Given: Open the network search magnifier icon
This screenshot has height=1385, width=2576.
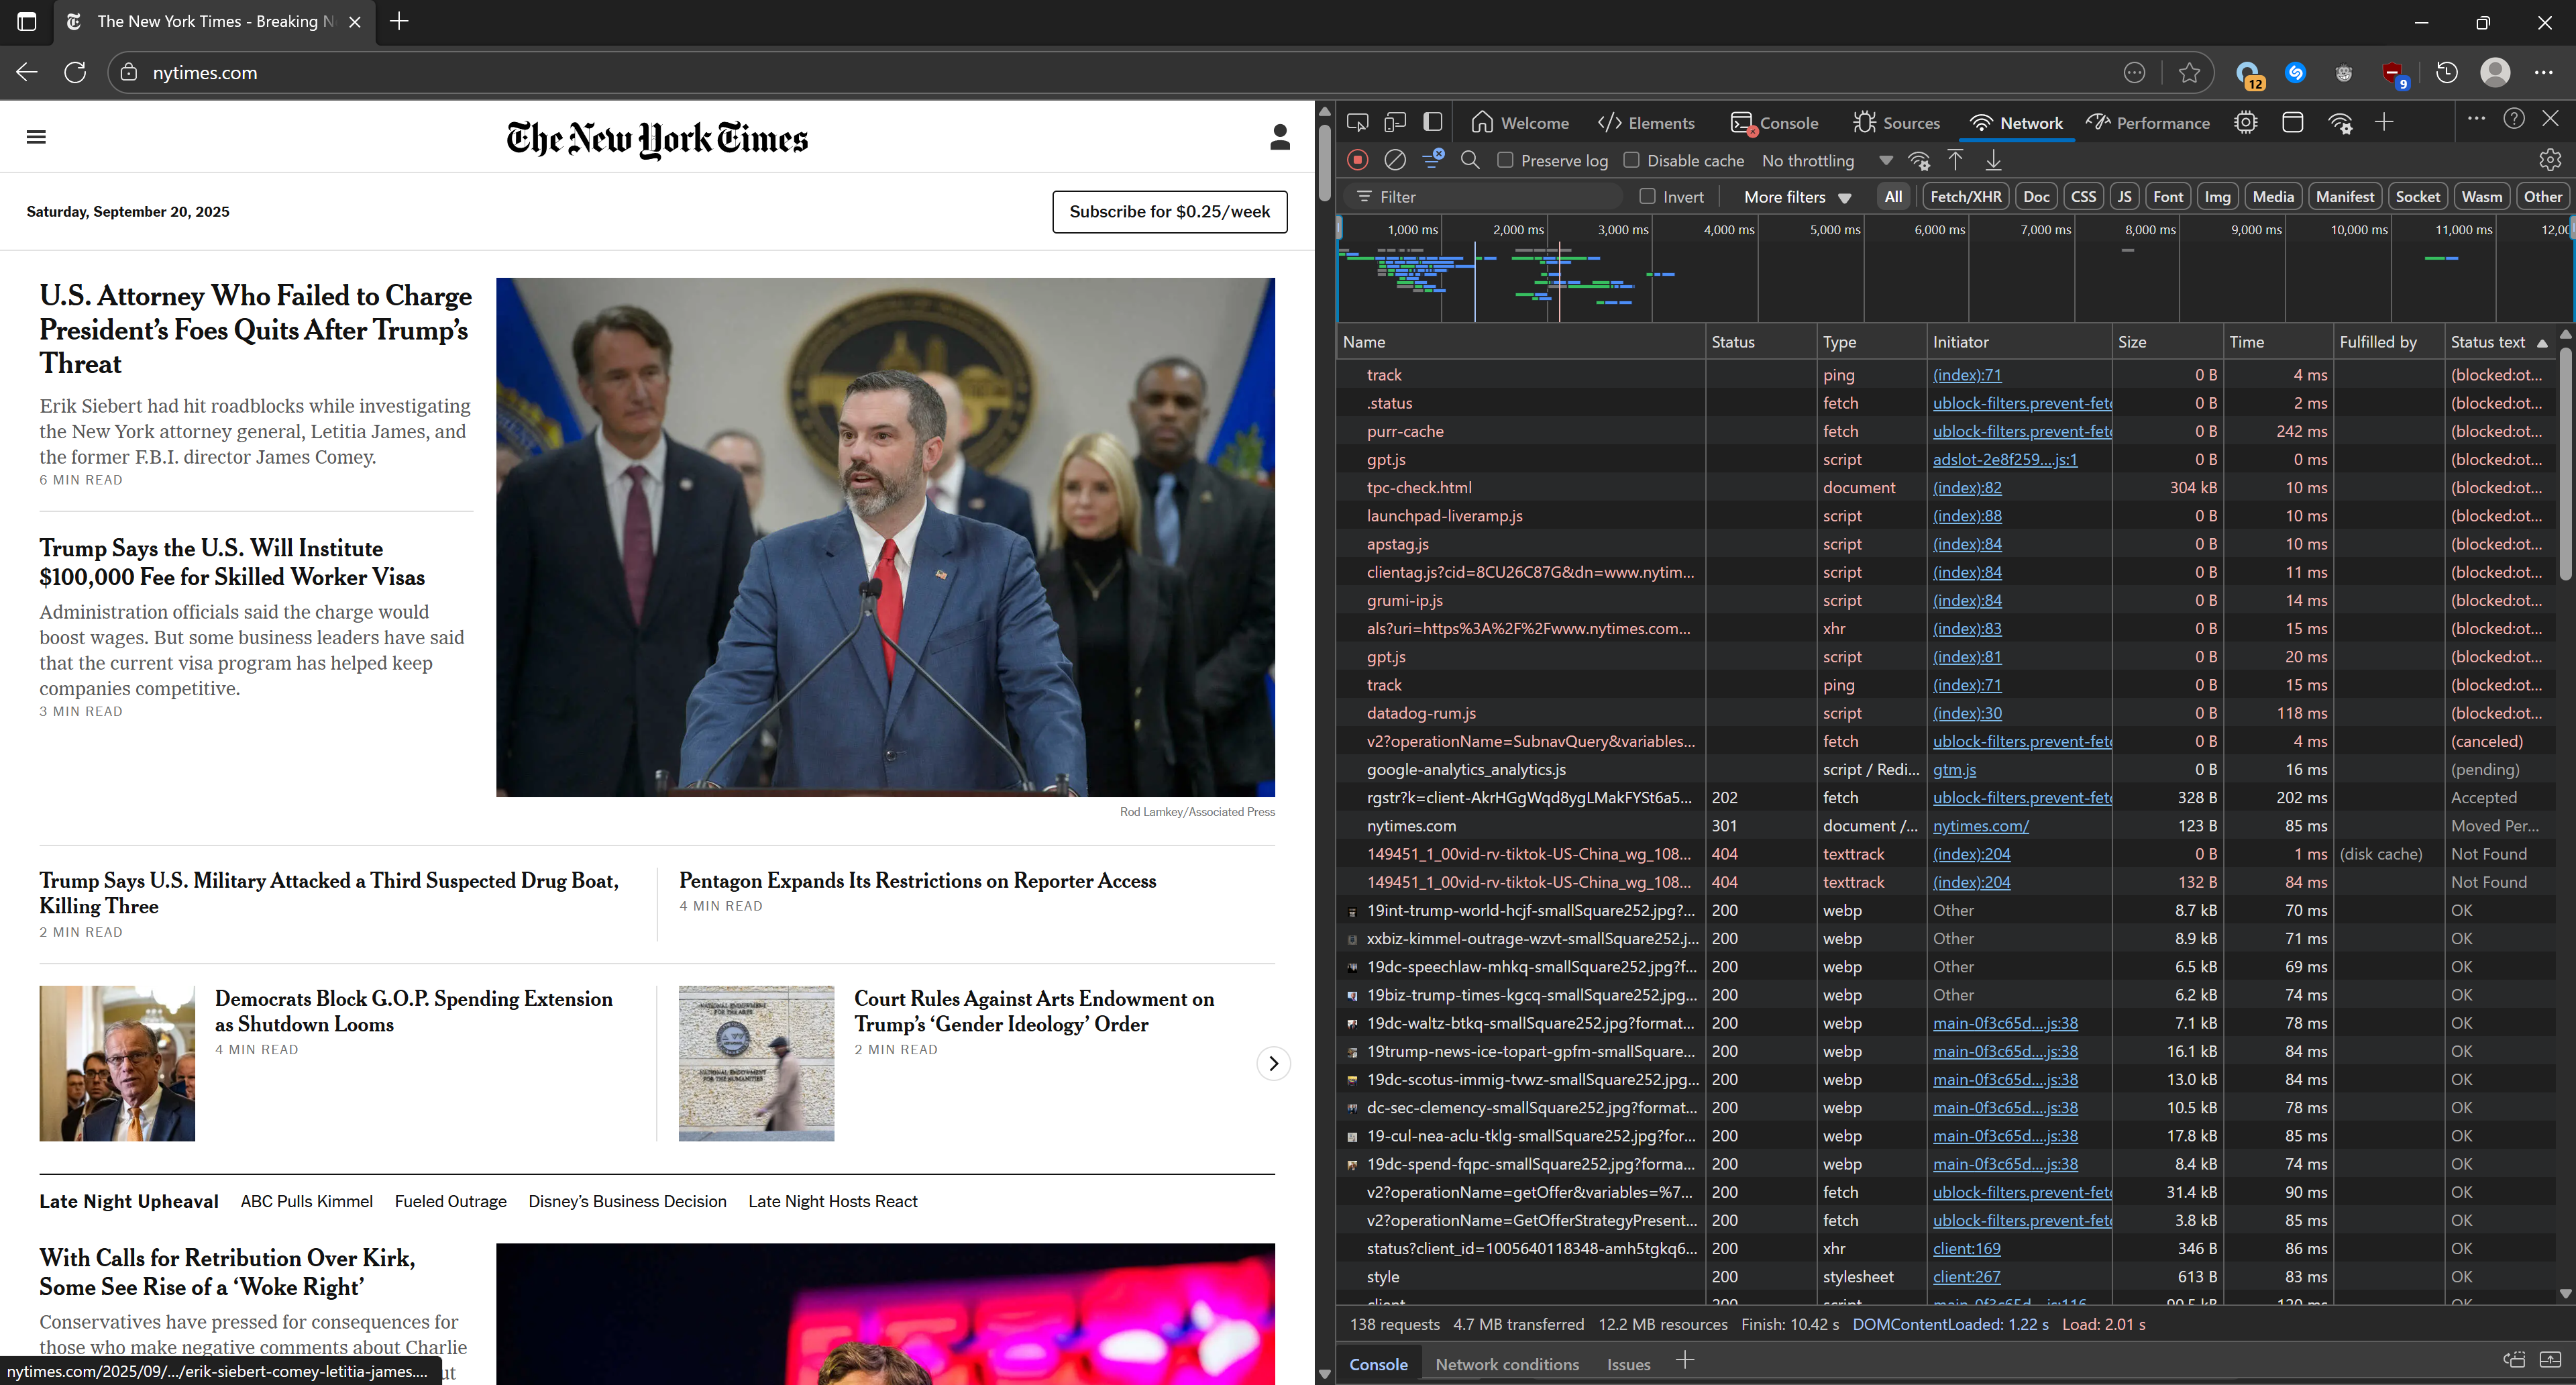Looking at the screenshot, I should [x=1470, y=160].
